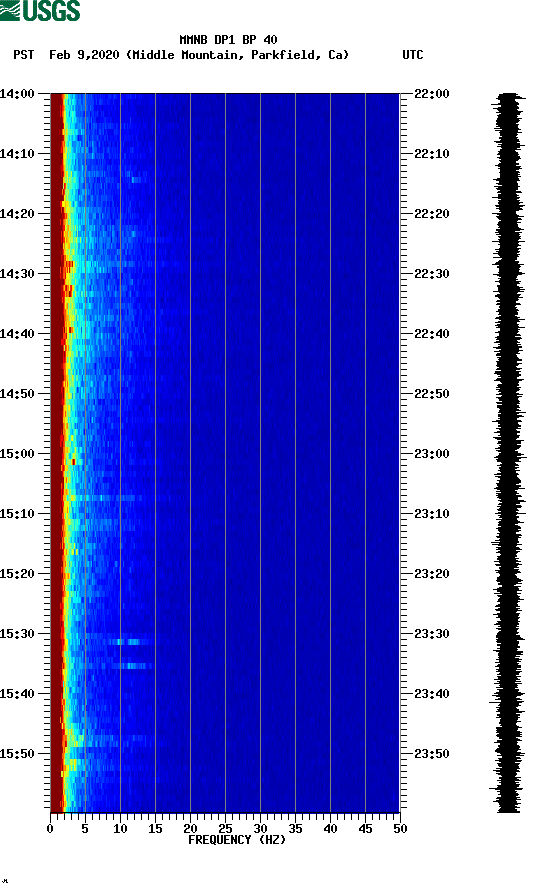The width and height of the screenshot is (552, 892).
Task: Click the '14:00' PST time label
Action: pyautogui.click(x=17, y=94)
